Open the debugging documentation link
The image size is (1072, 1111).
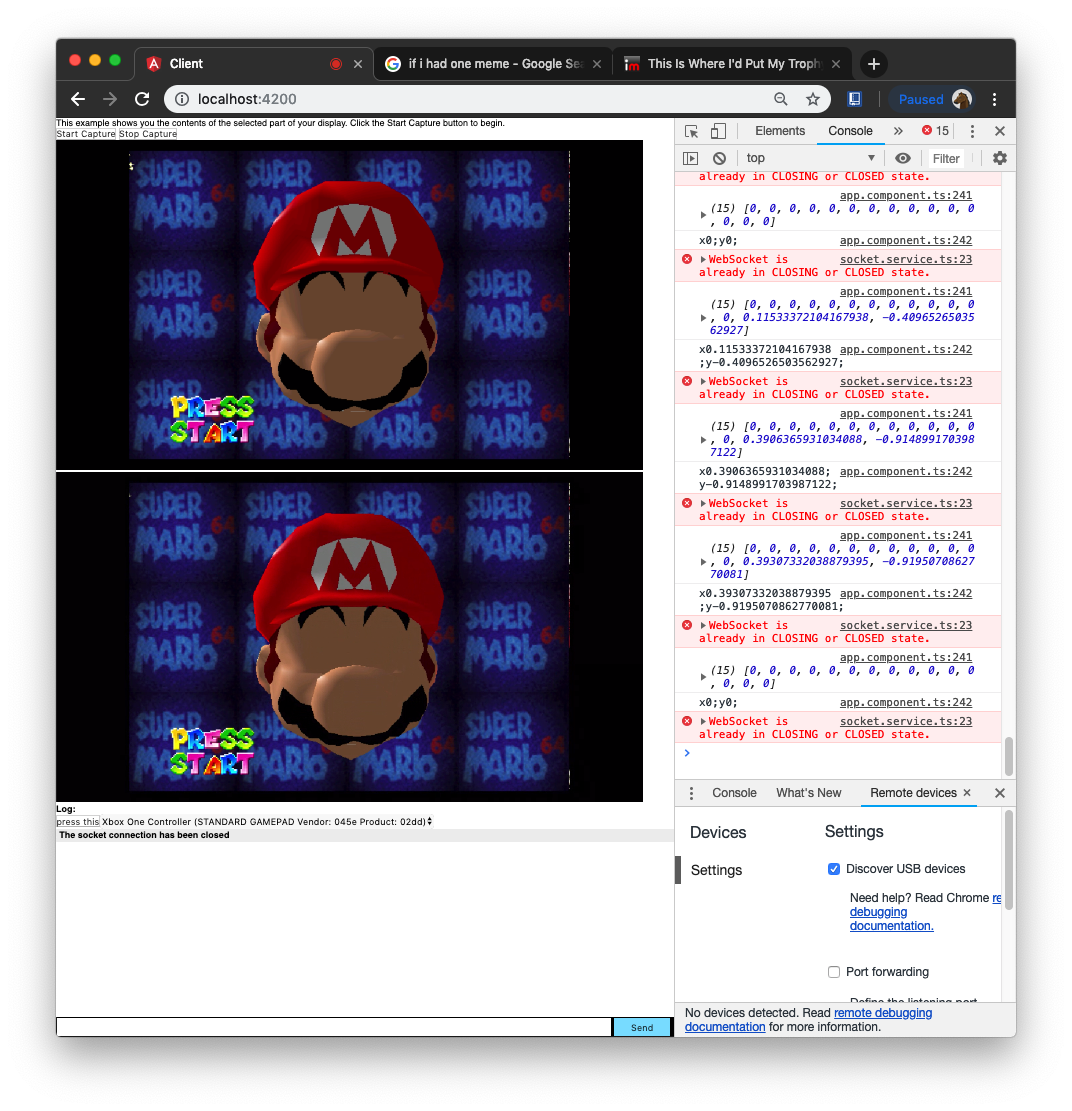pyautogui.click(x=891, y=919)
